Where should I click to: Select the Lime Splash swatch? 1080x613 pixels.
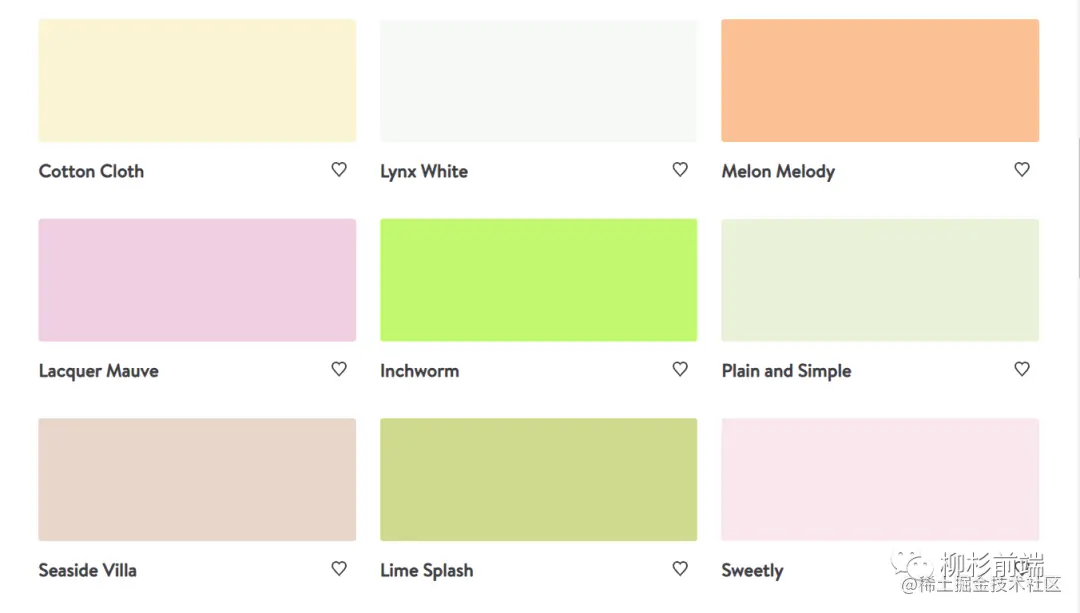point(538,479)
